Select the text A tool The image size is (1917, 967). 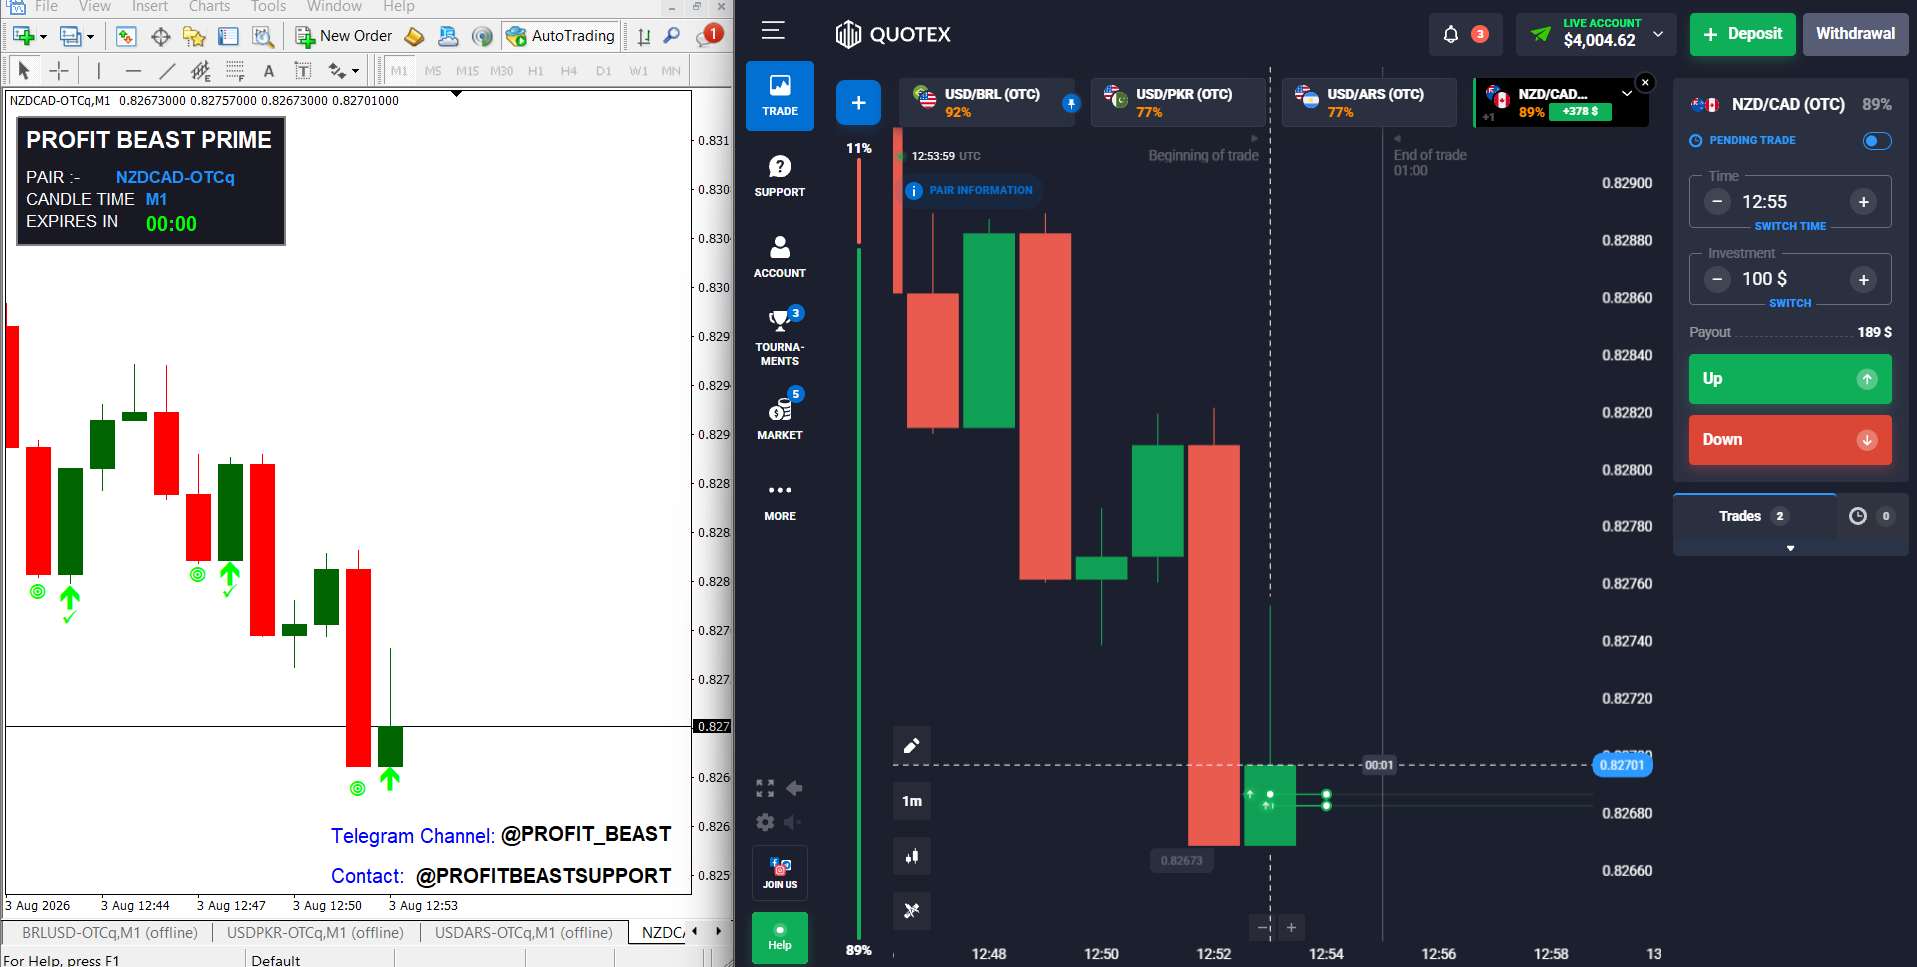268,70
